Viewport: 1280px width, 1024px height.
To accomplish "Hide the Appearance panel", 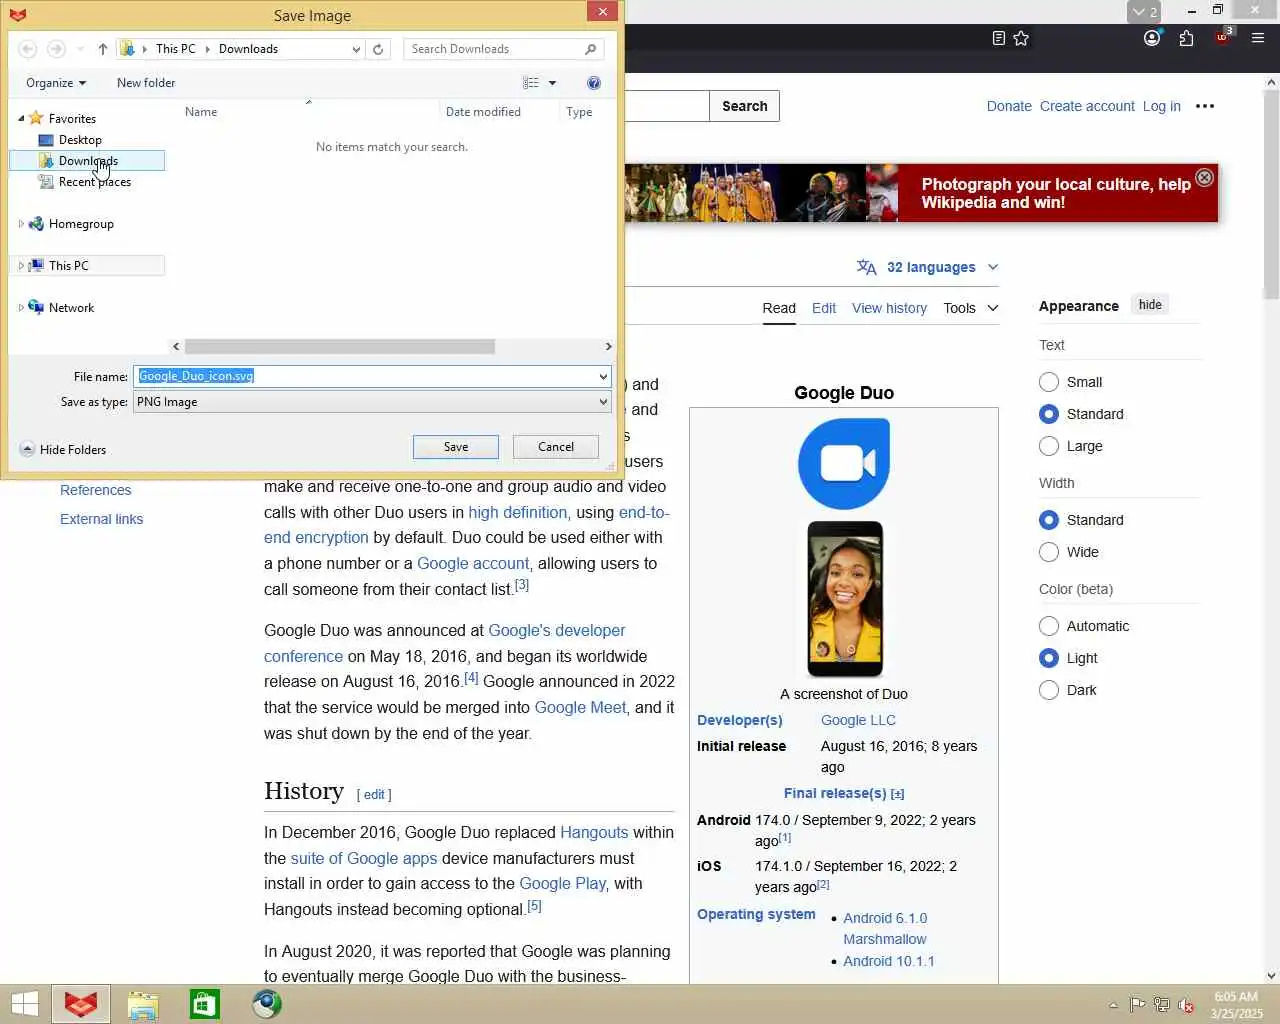I will 1150,305.
